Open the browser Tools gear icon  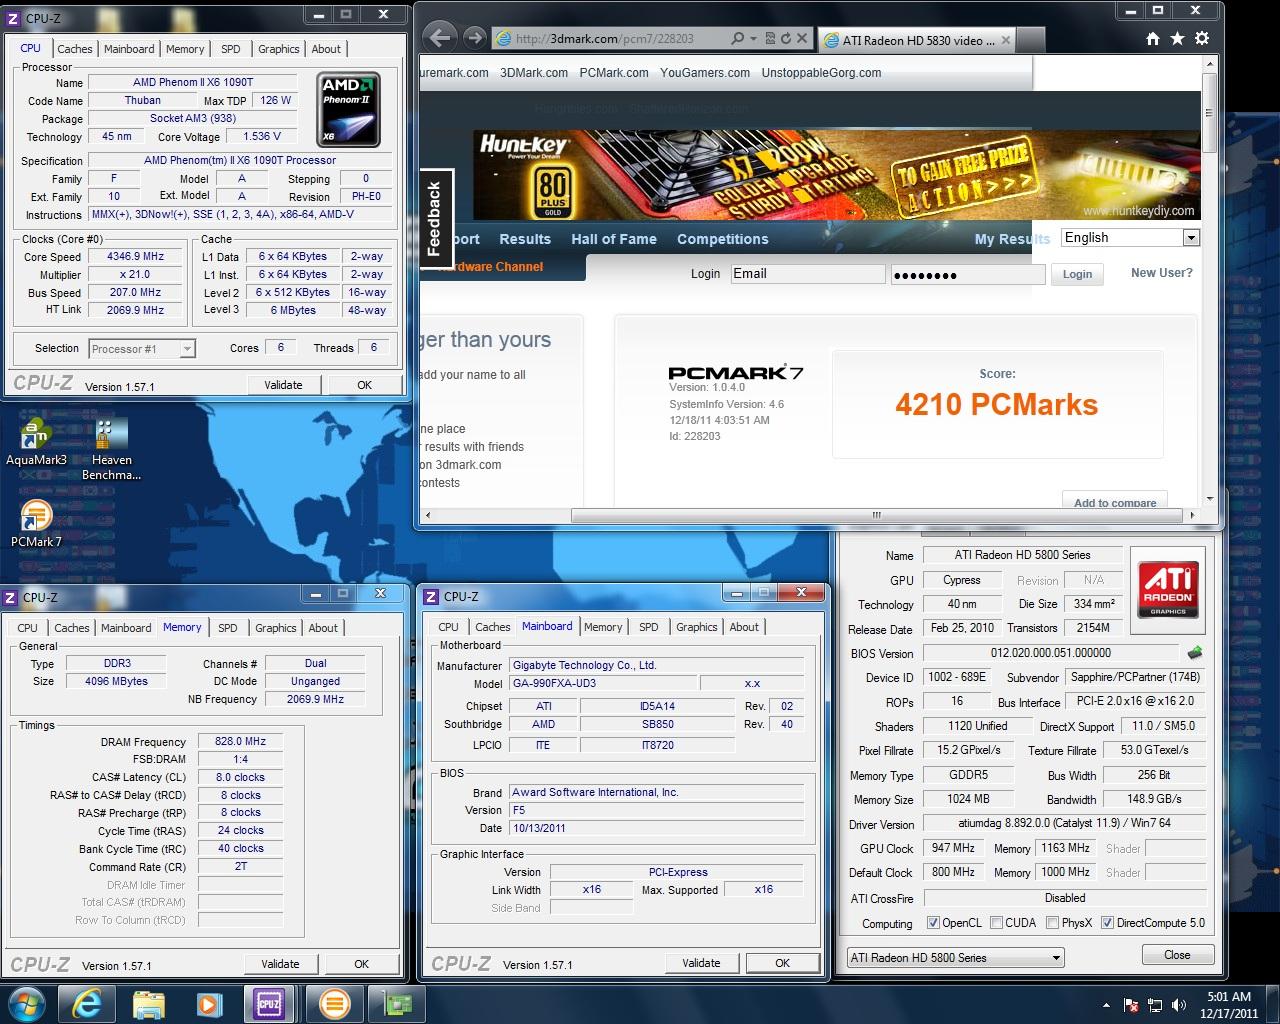pyautogui.click(x=1202, y=38)
